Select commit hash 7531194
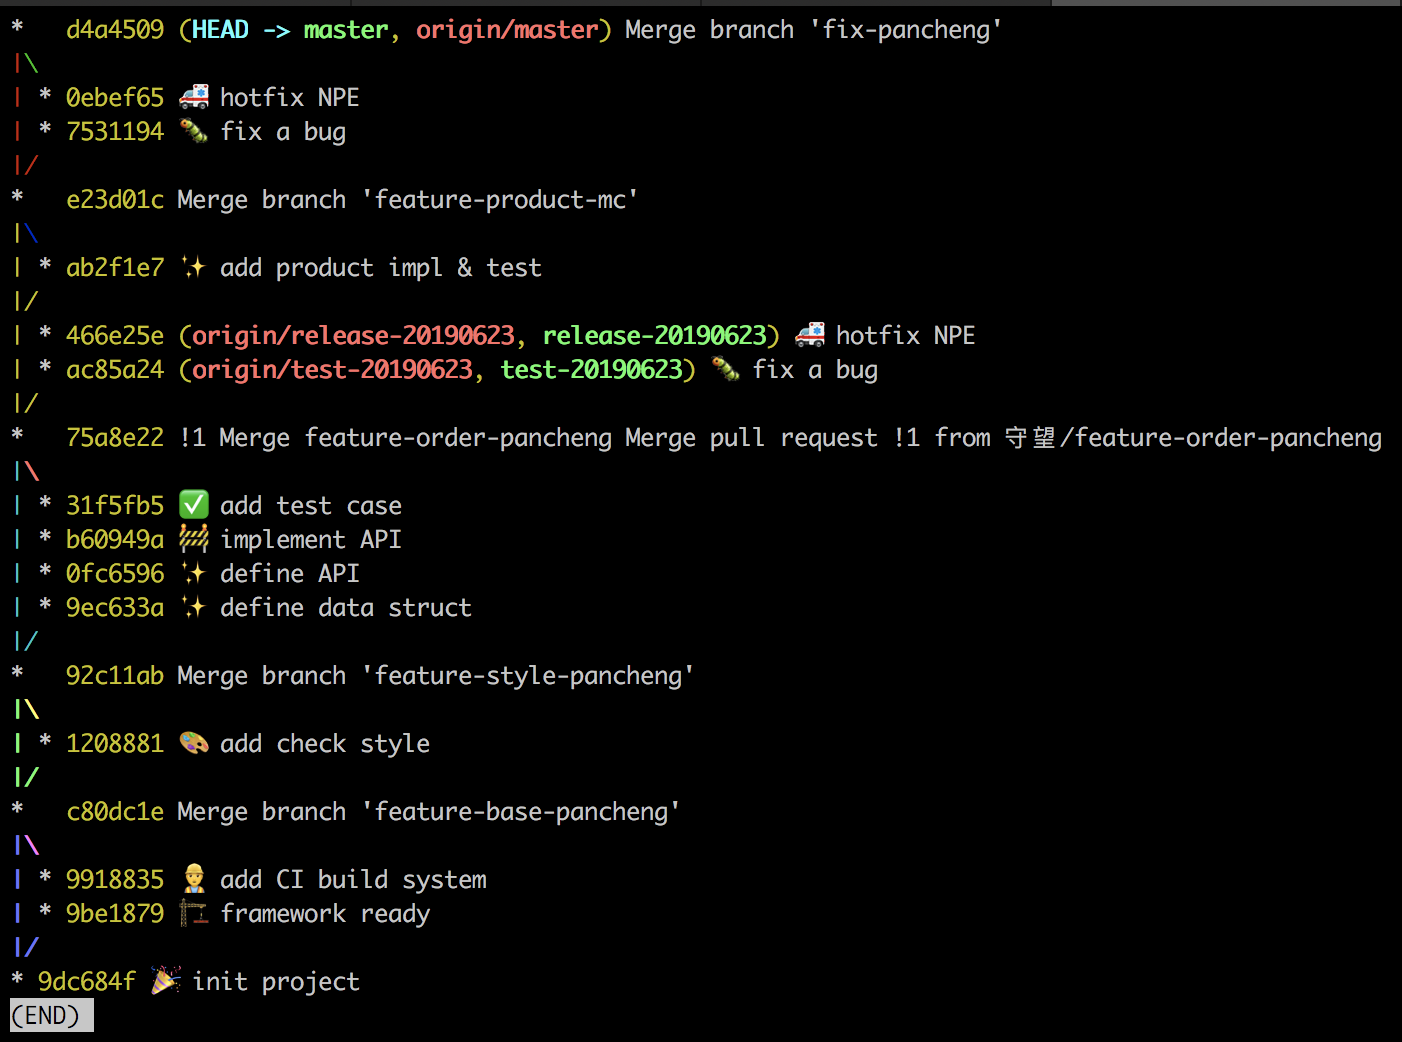This screenshot has height=1042, width=1402. point(115,131)
